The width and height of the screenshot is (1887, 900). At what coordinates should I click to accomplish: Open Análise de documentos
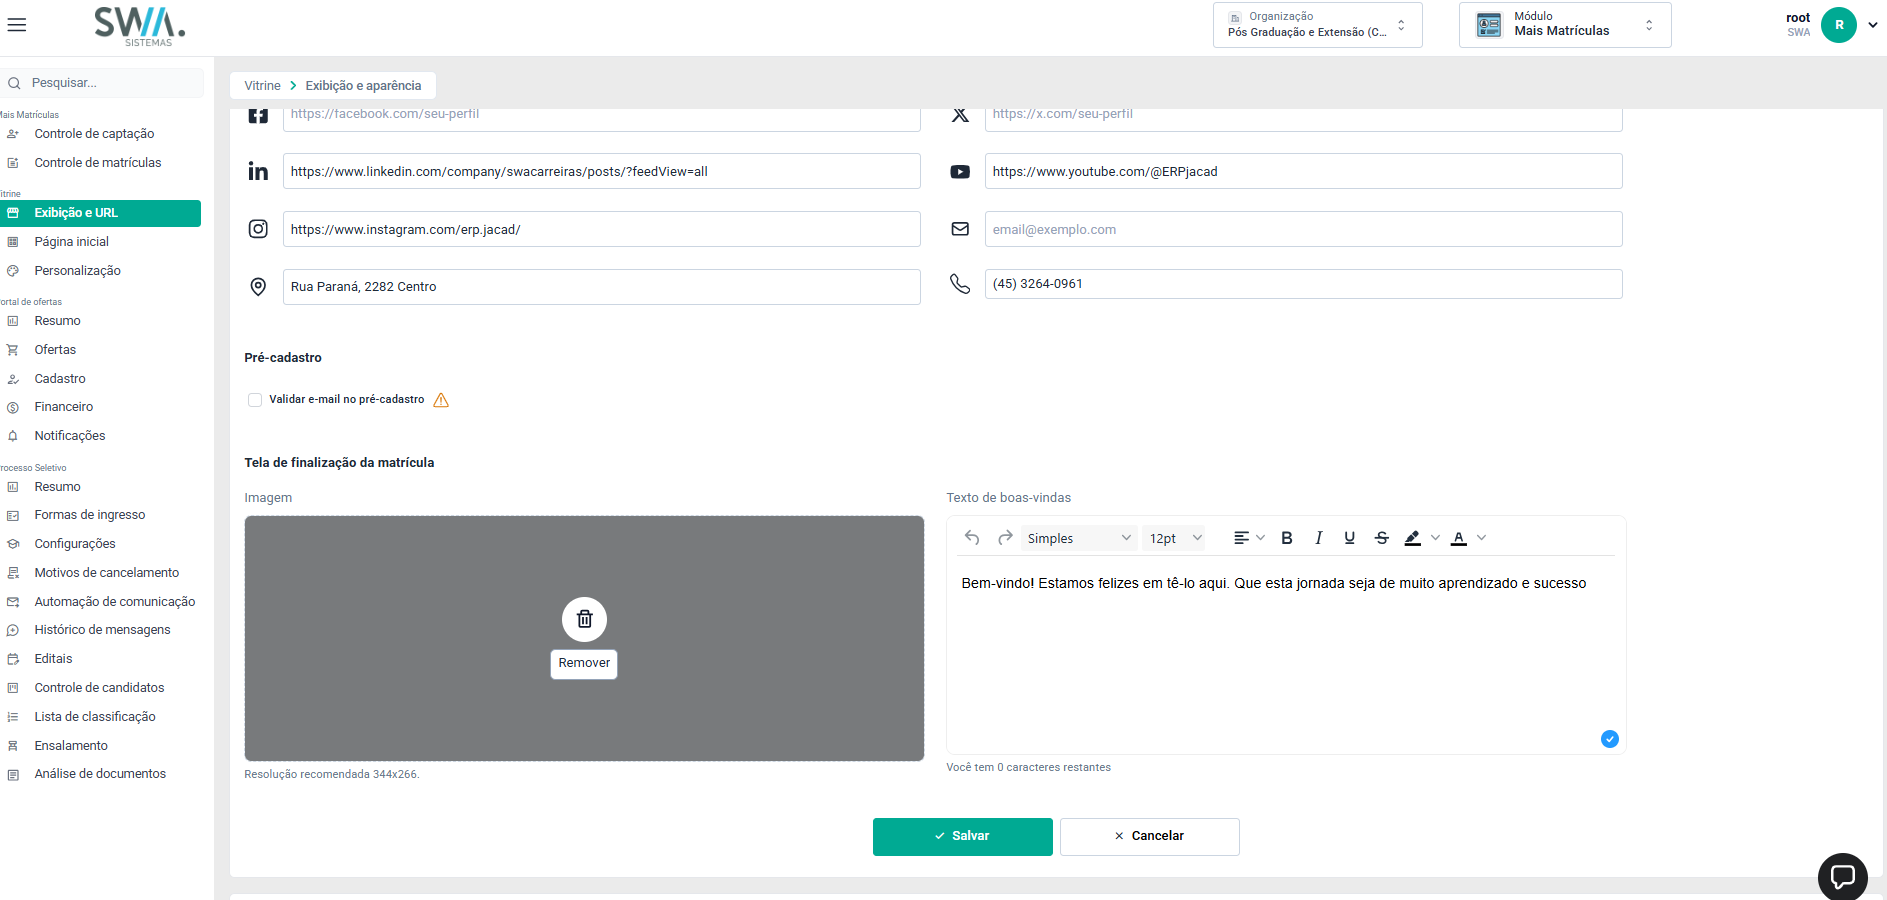(100, 774)
